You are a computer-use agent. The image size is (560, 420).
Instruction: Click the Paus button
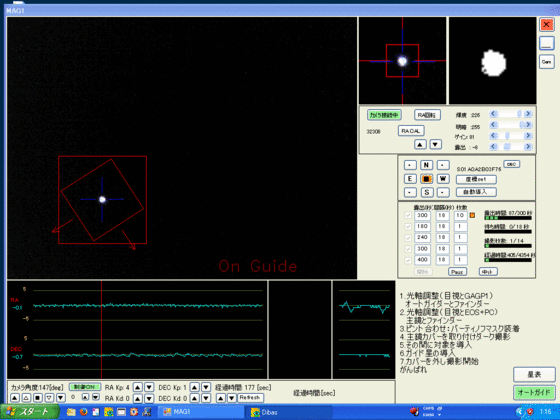pyautogui.click(x=457, y=272)
